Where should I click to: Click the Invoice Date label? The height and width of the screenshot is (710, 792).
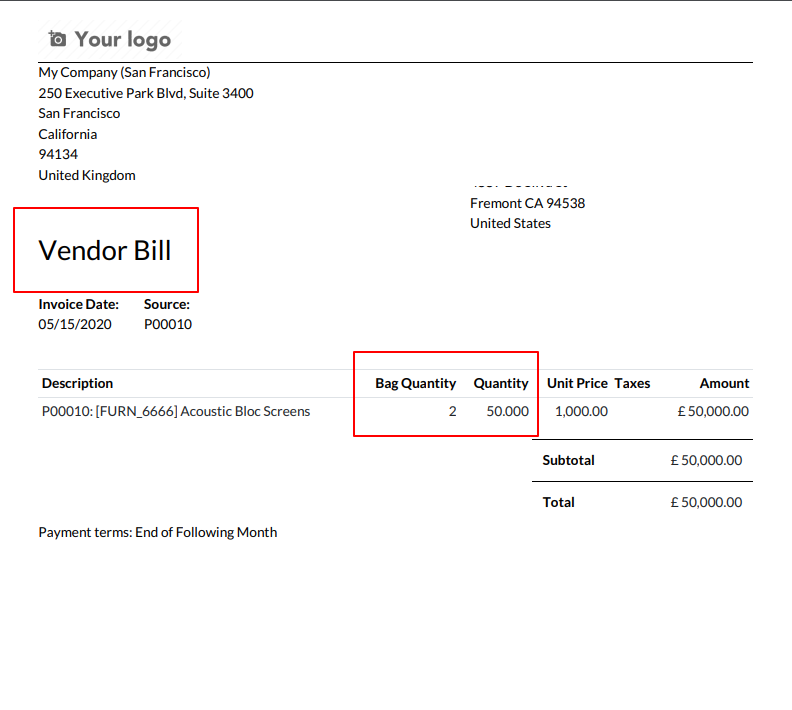tap(78, 304)
